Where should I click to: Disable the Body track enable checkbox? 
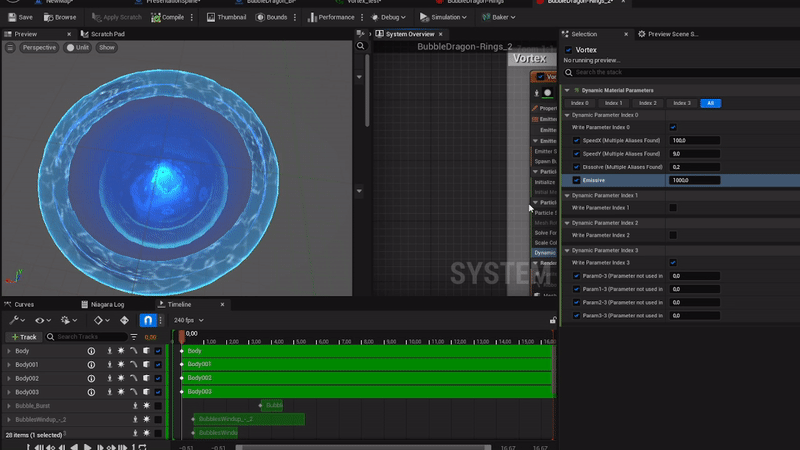[x=158, y=351]
